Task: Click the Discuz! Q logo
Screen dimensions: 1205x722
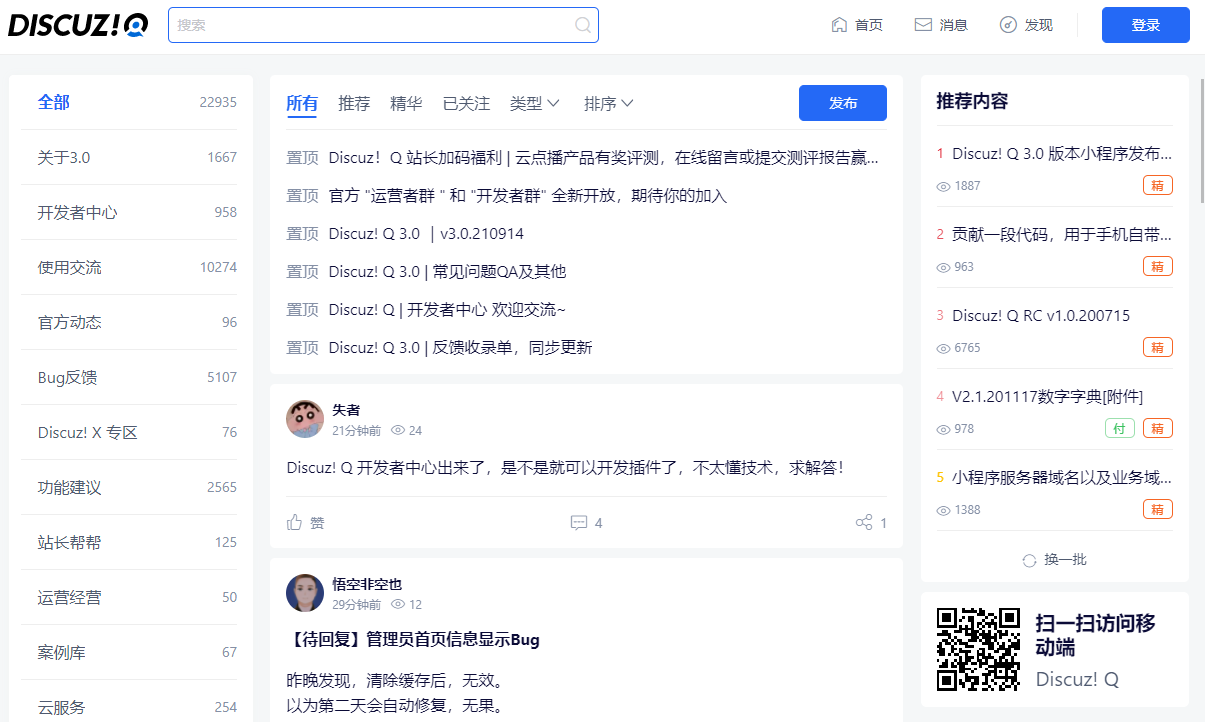Action: [x=78, y=25]
